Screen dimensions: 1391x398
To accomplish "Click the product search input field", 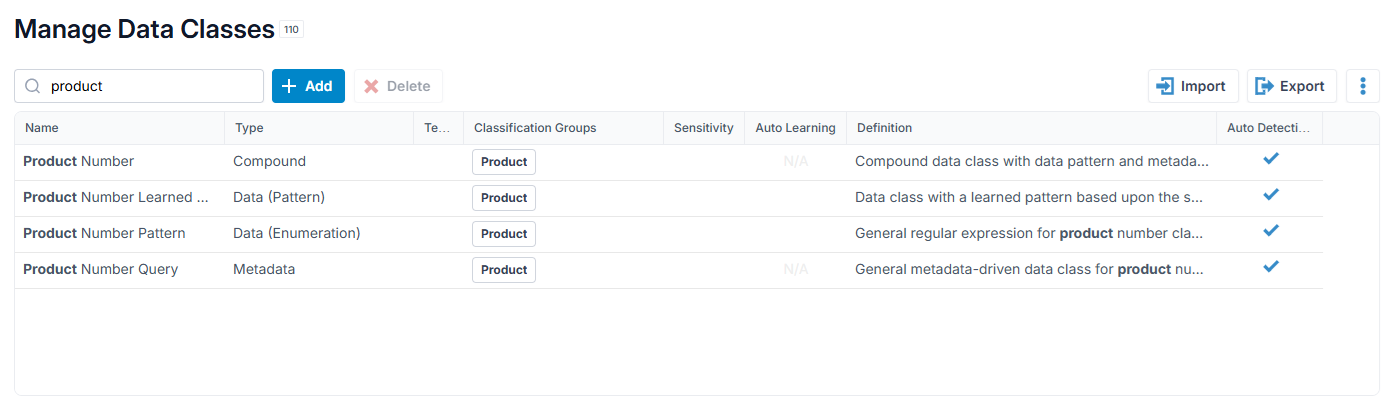I will [139, 86].
